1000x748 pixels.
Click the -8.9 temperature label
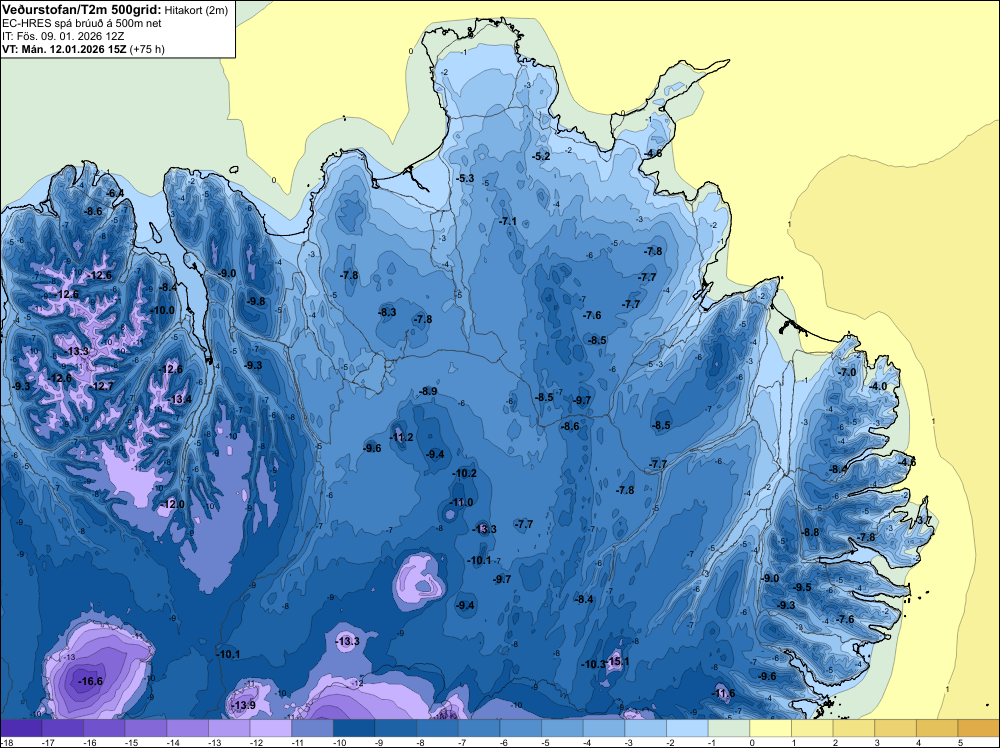click(429, 391)
